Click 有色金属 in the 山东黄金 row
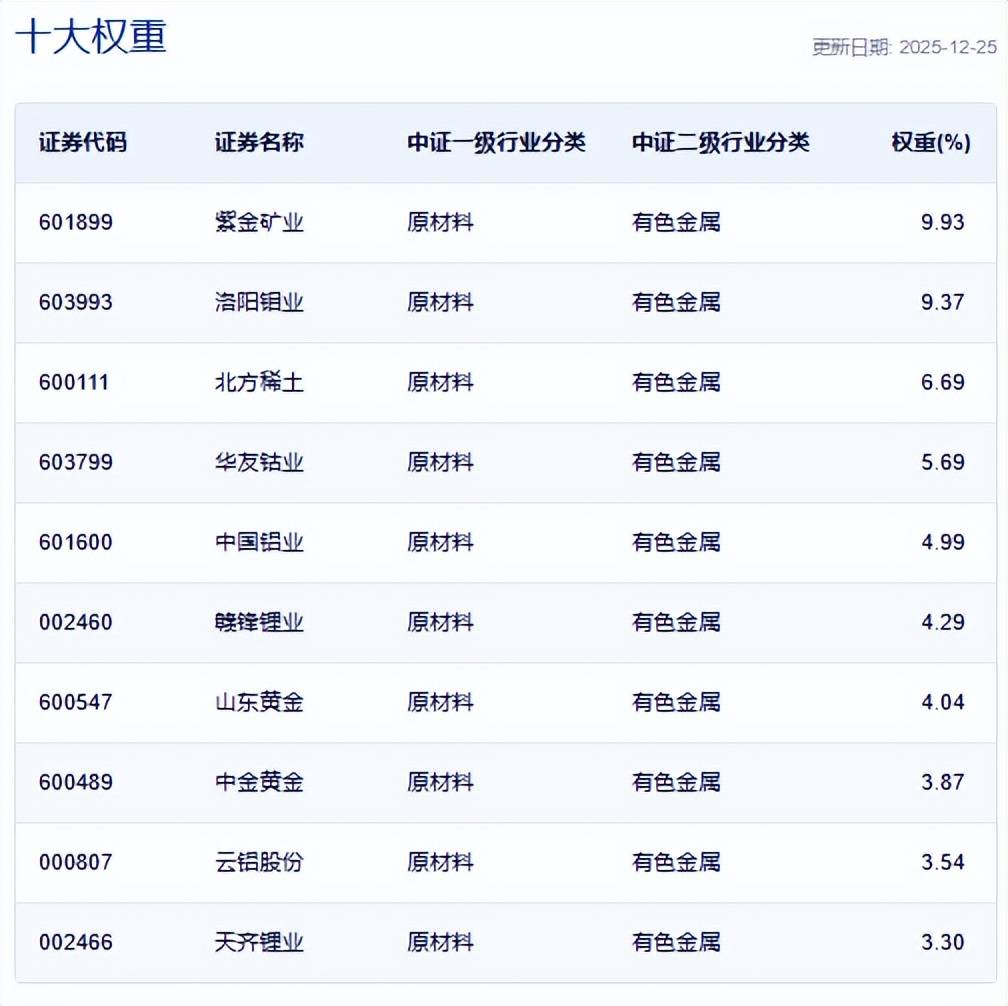1008x1006 pixels. click(x=676, y=702)
